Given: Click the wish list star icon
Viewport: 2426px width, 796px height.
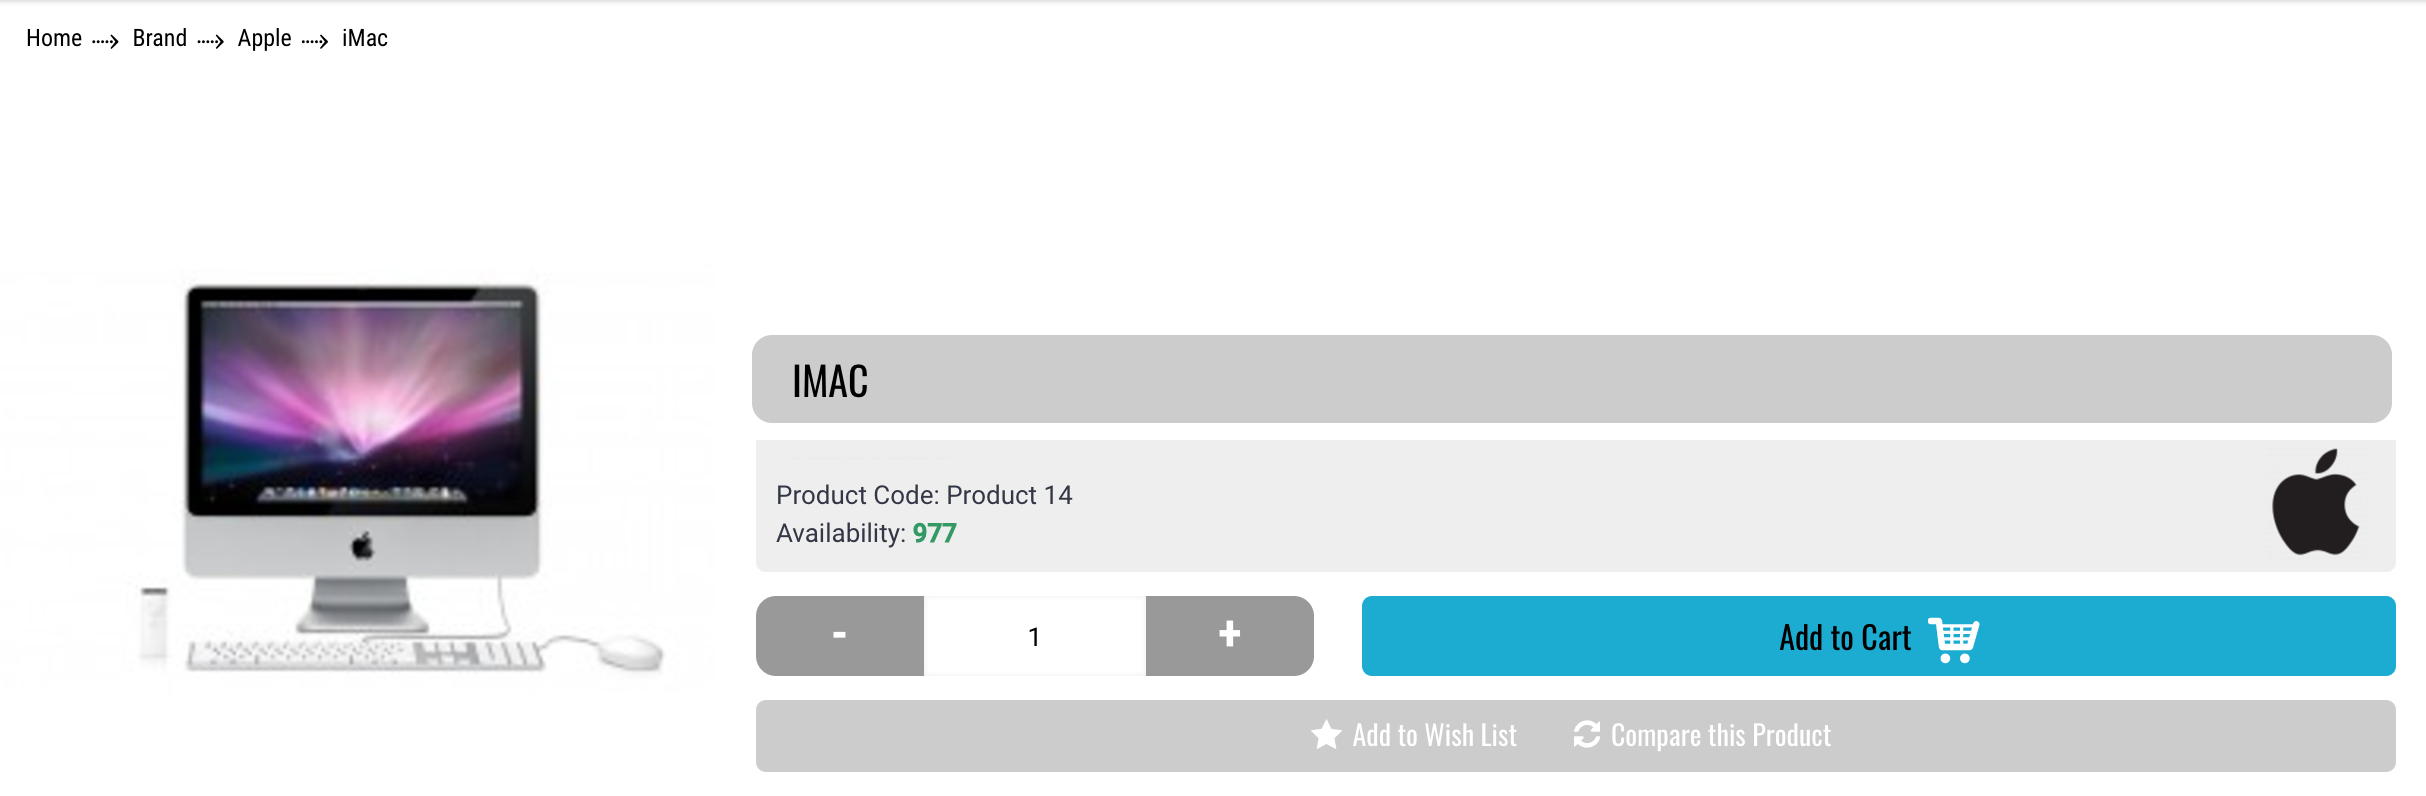Looking at the screenshot, I should (x=1326, y=735).
